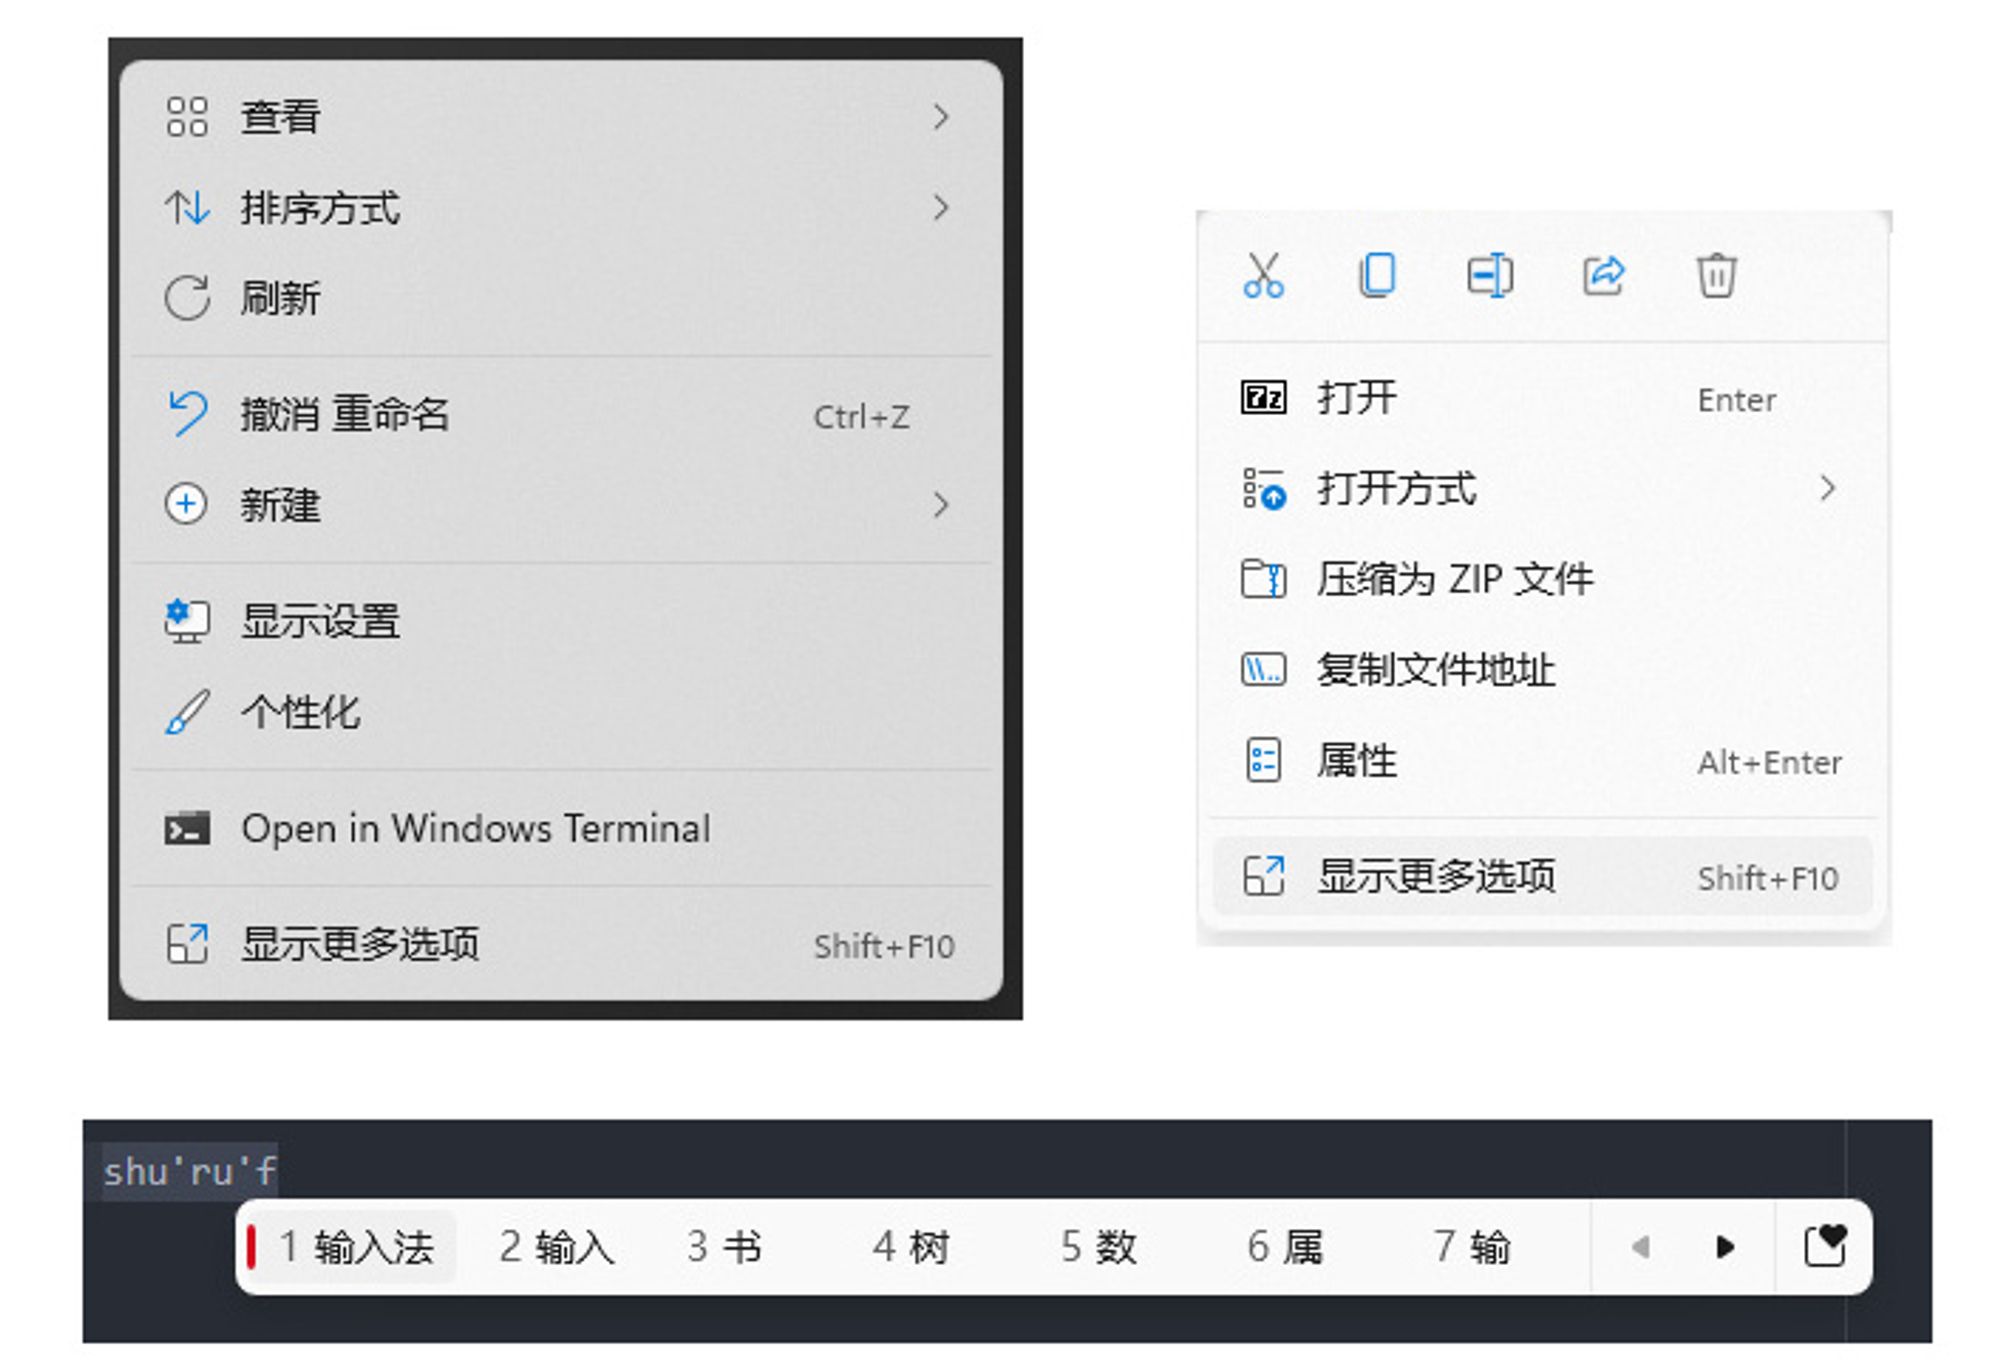The image size is (2000, 1365).
Task: Click the 7z Open icon
Action: coord(1263,398)
